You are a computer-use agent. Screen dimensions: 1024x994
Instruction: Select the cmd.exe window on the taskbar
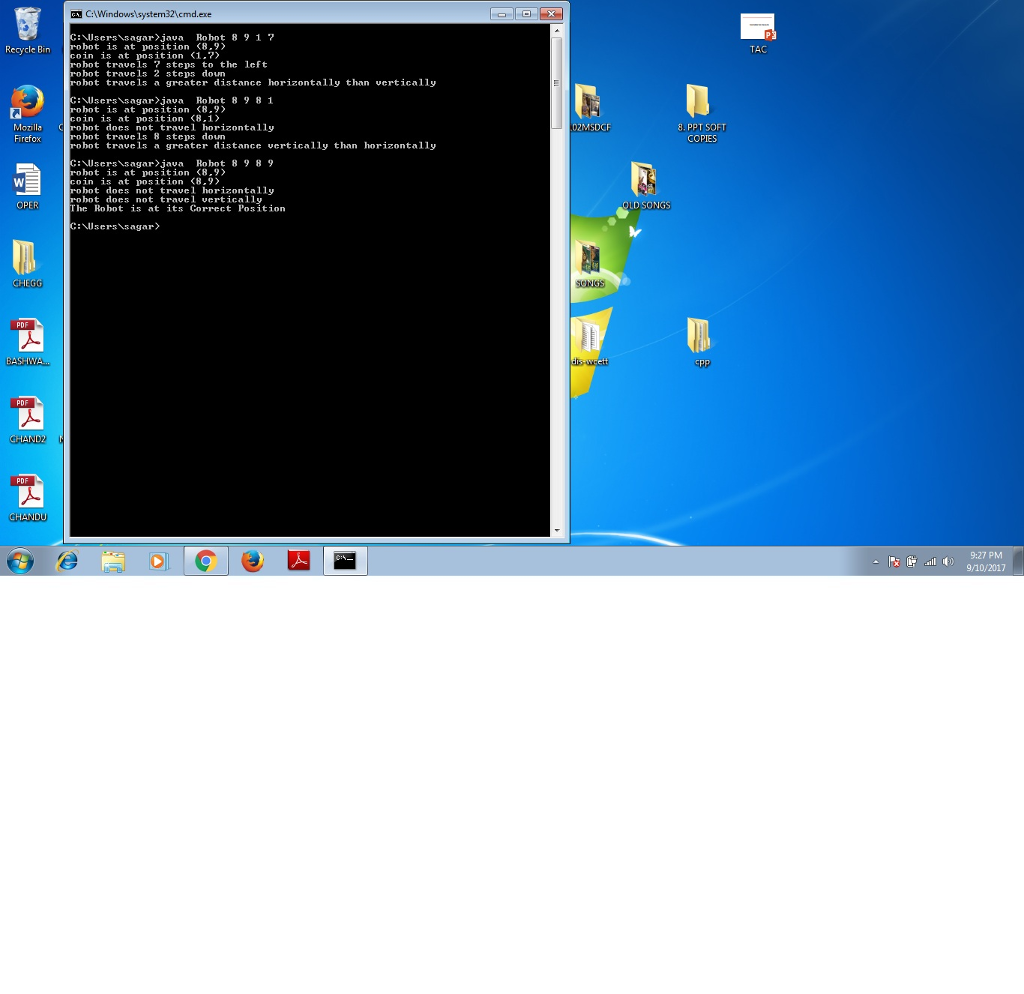[x=344, y=561]
